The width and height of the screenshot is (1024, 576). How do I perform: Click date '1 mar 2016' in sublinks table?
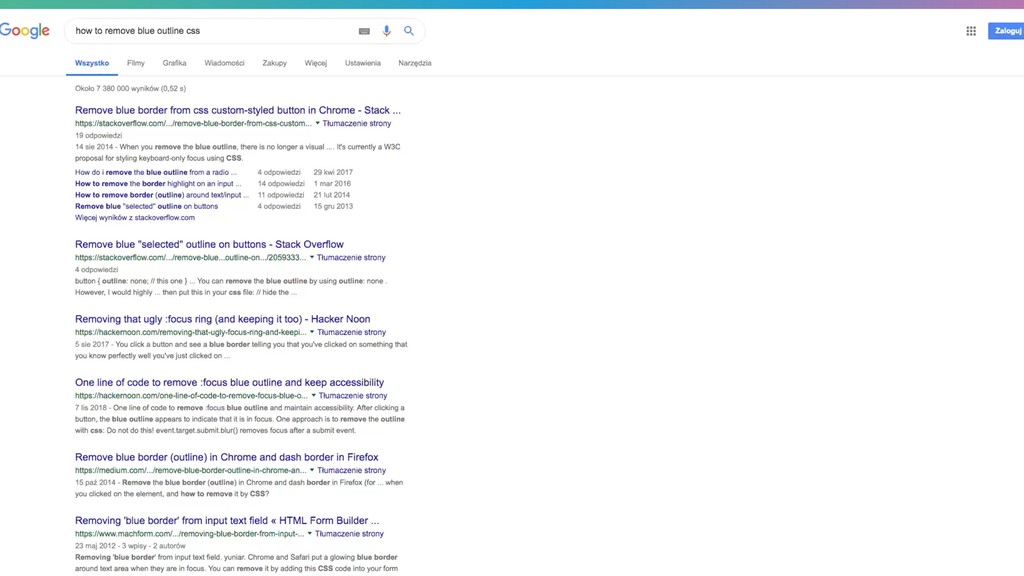(332, 184)
